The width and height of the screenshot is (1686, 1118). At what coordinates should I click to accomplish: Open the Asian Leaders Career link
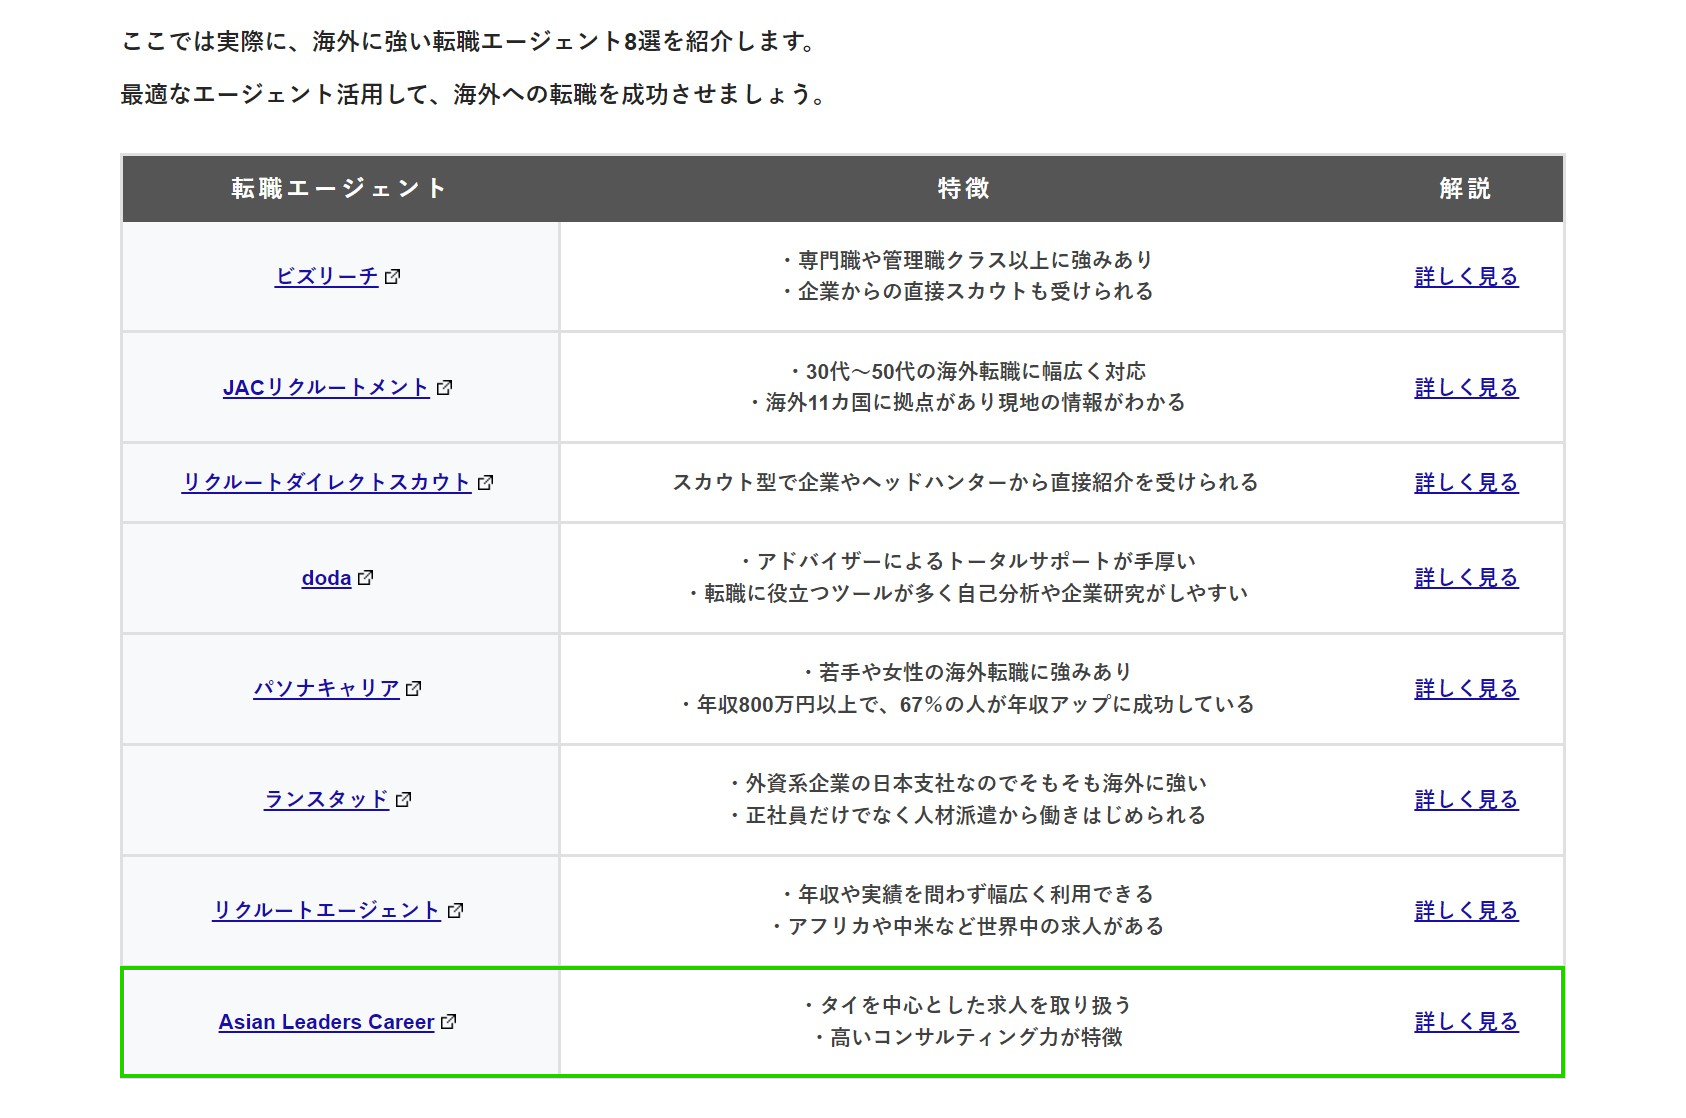click(x=326, y=1022)
